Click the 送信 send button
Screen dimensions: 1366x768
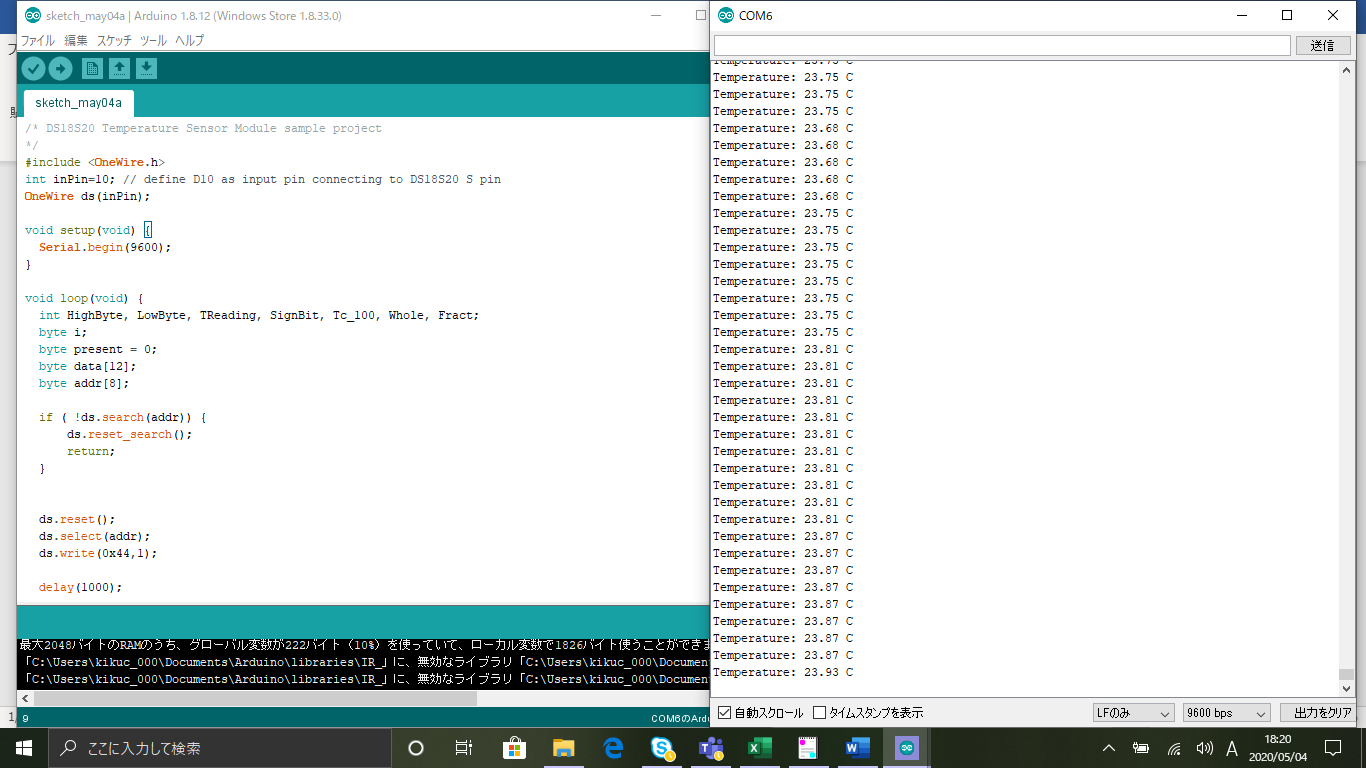[1322, 45]
